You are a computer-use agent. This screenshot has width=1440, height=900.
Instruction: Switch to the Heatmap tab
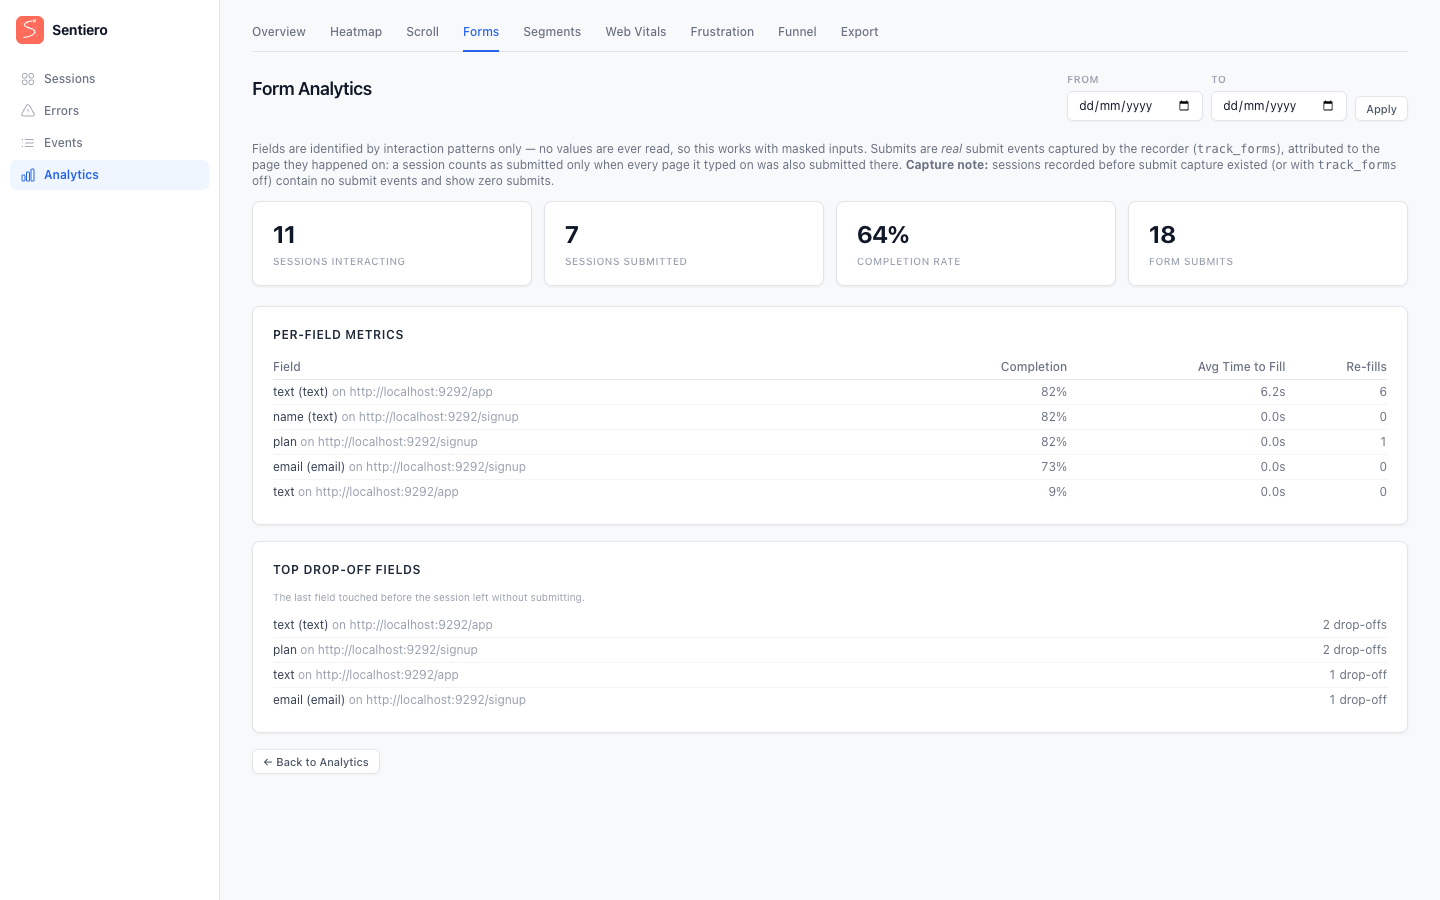(x=356, y=32)
